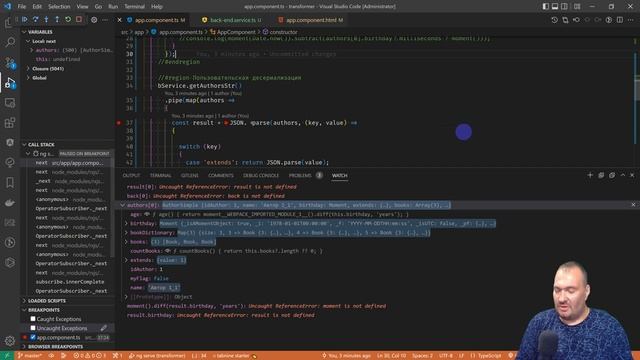
Task: Collapse the Local: next scope
Action: click(28, 41)
